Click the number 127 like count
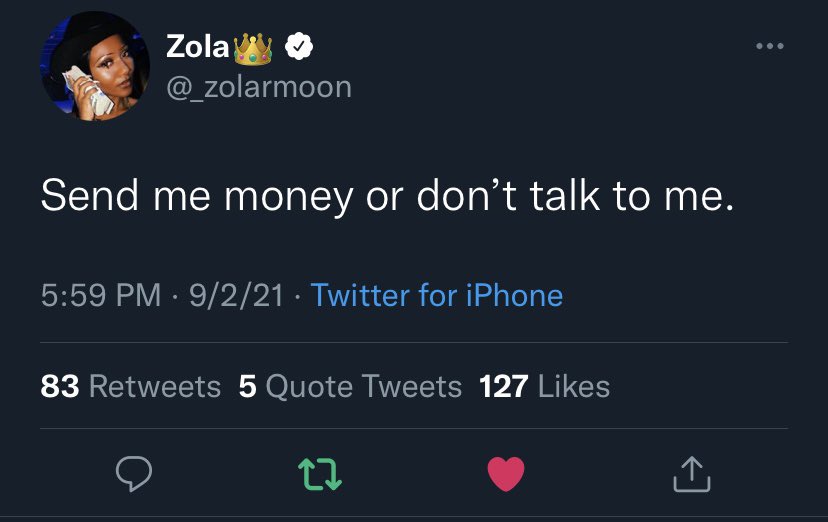The height and width of the screenshot is (522, 828). coord(504,386)
